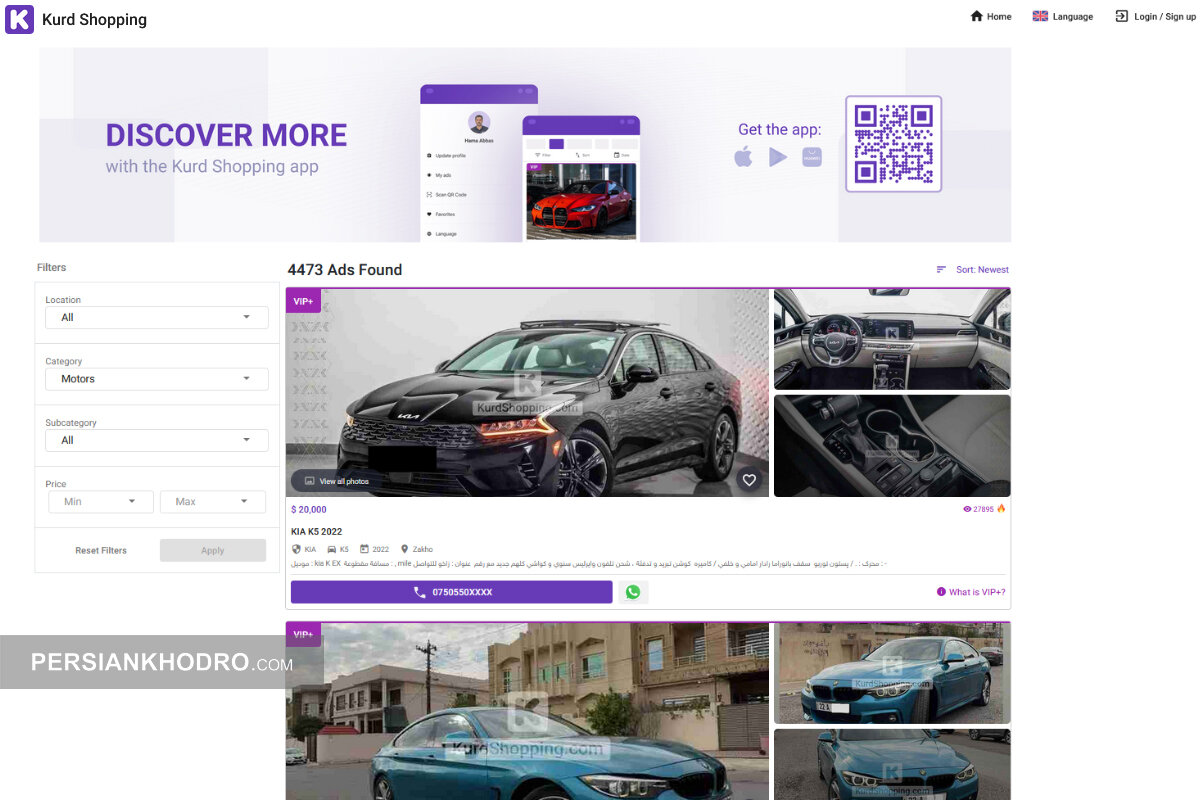Expand the Category Motors dropdown
The height and width of the screenshot is (800, 1200).
pos(157,379)
